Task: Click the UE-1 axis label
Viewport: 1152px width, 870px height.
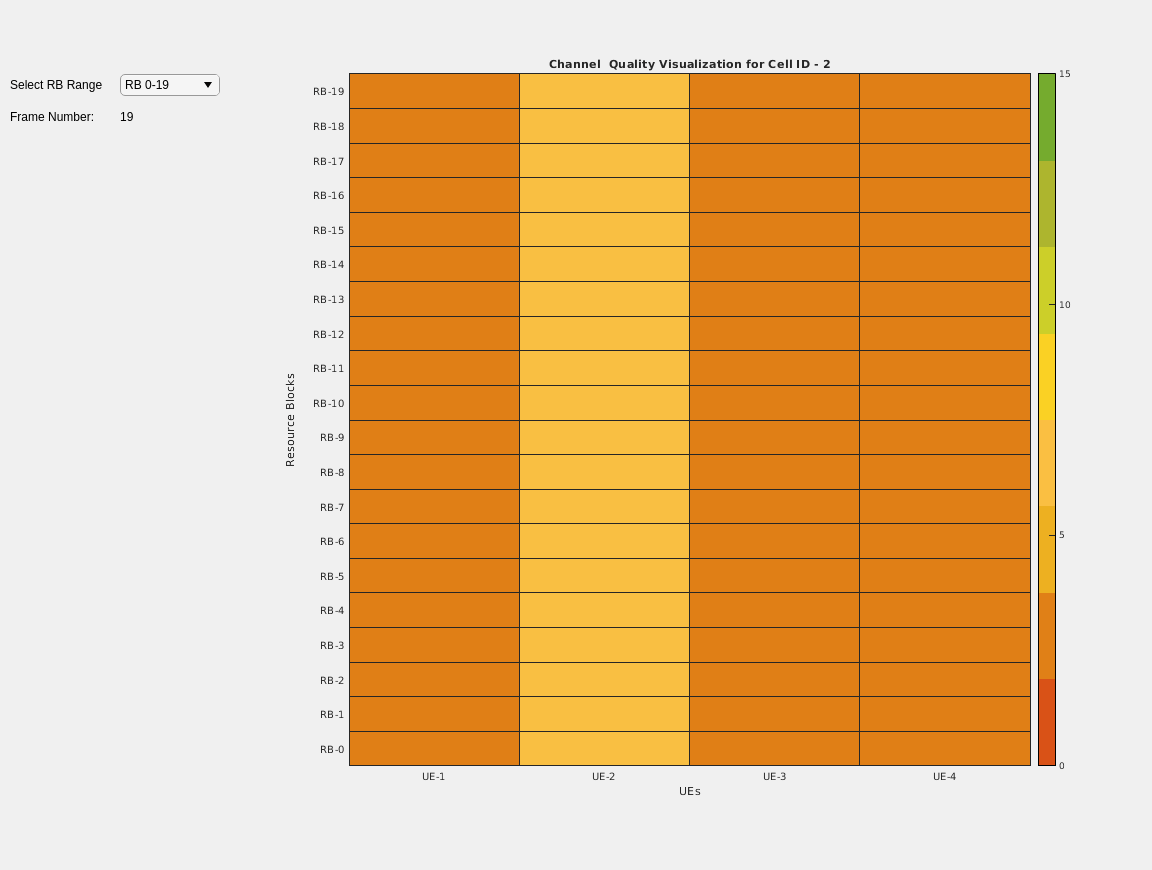Action: pos(433,777)
